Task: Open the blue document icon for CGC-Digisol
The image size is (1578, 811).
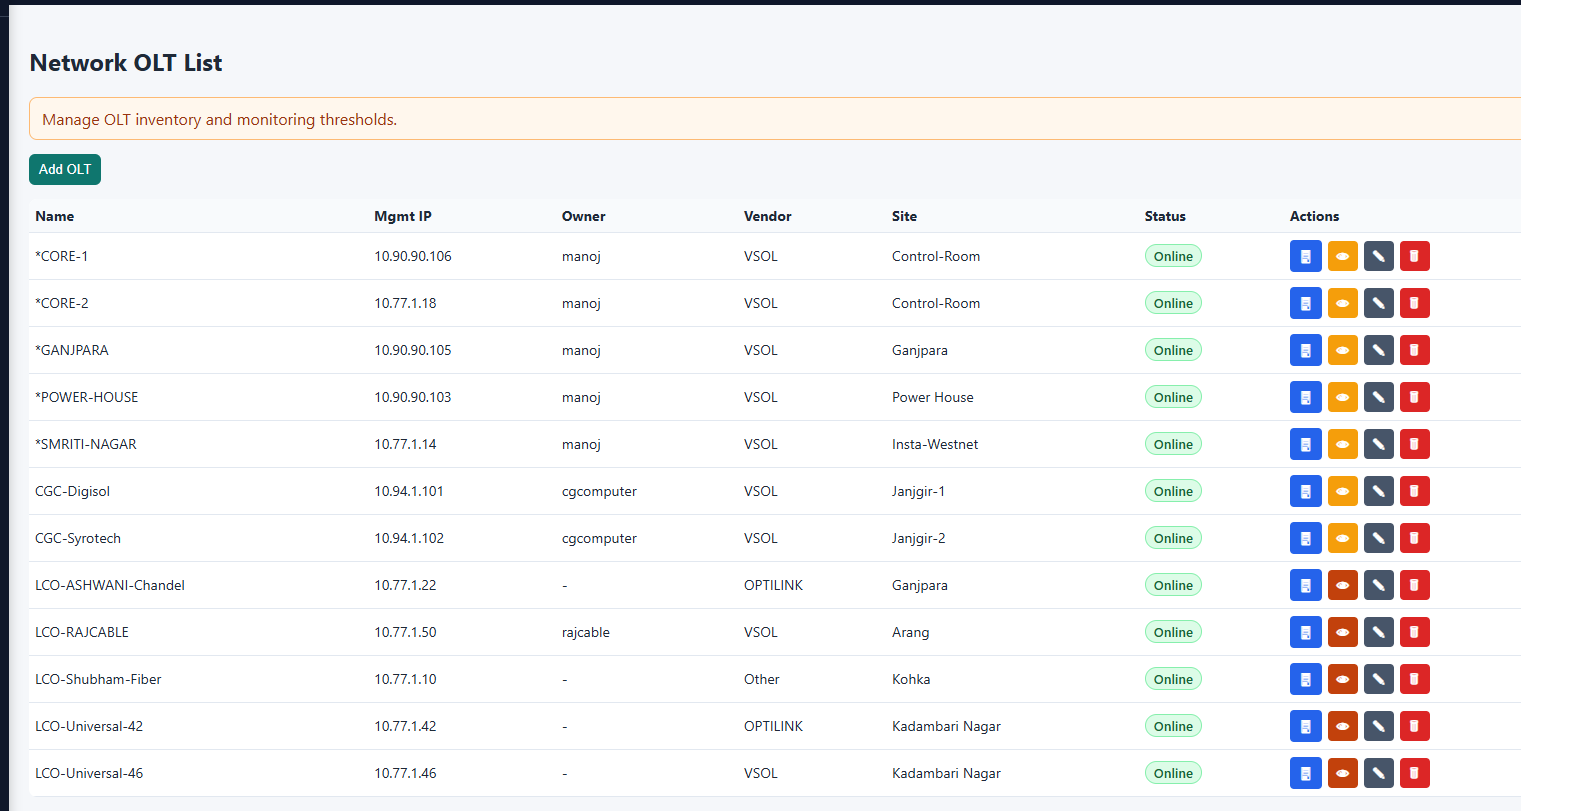Action: (1305, 491)
